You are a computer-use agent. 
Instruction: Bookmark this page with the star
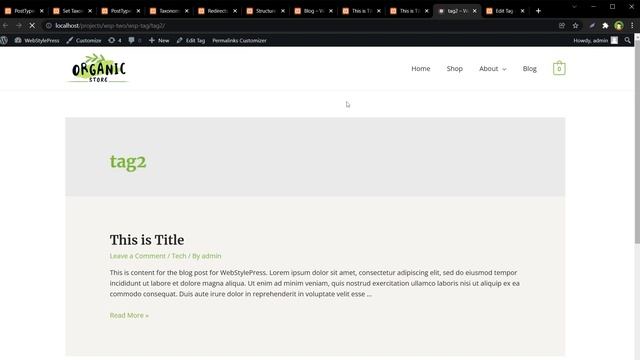(576, 26)
